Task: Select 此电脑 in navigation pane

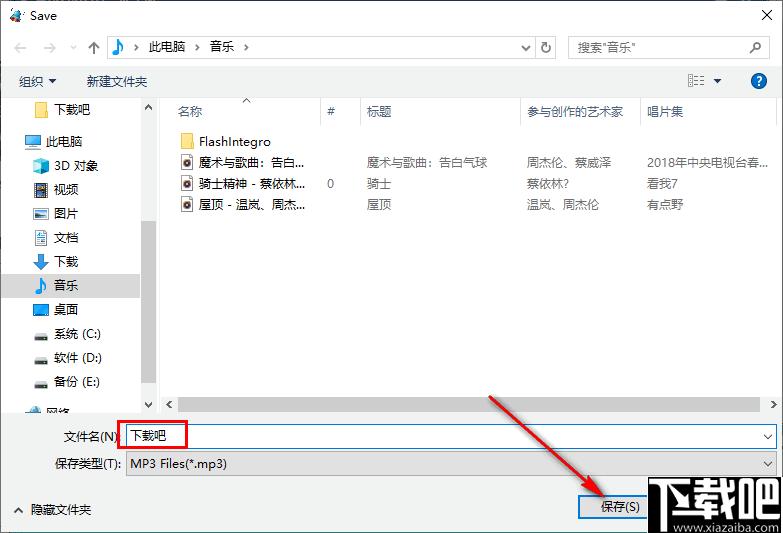Action: (63, 141)
